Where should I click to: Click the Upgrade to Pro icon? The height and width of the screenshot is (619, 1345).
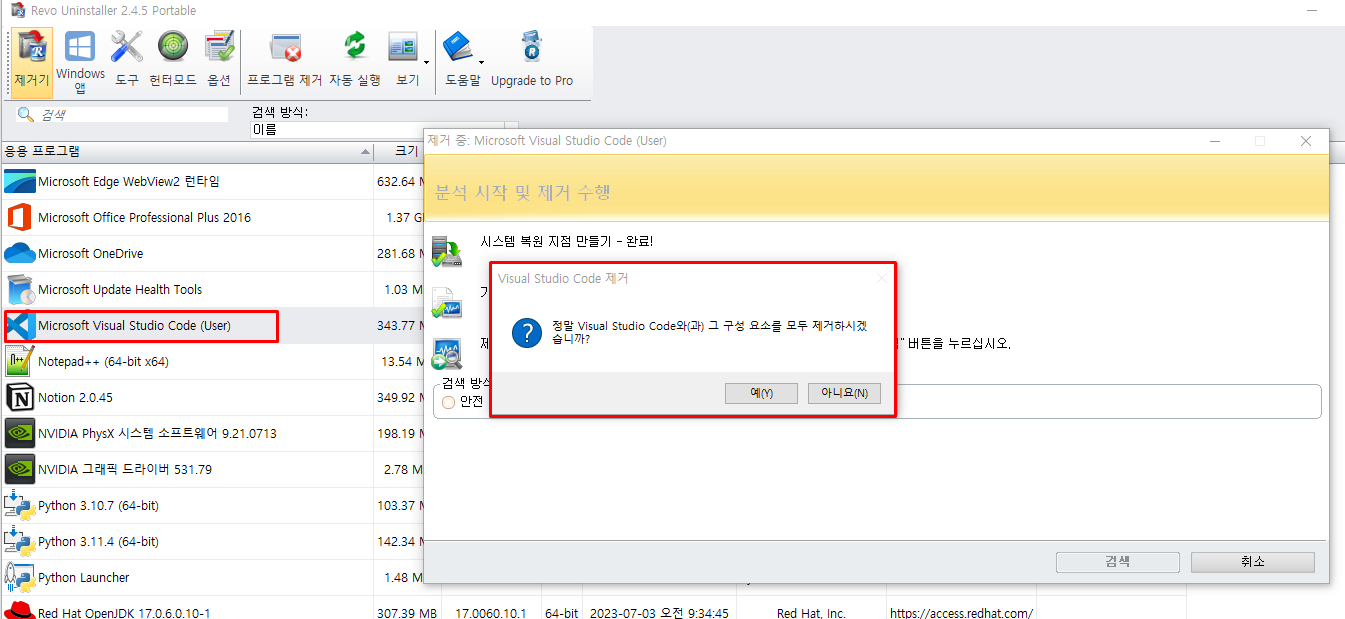tap(532, 61)
